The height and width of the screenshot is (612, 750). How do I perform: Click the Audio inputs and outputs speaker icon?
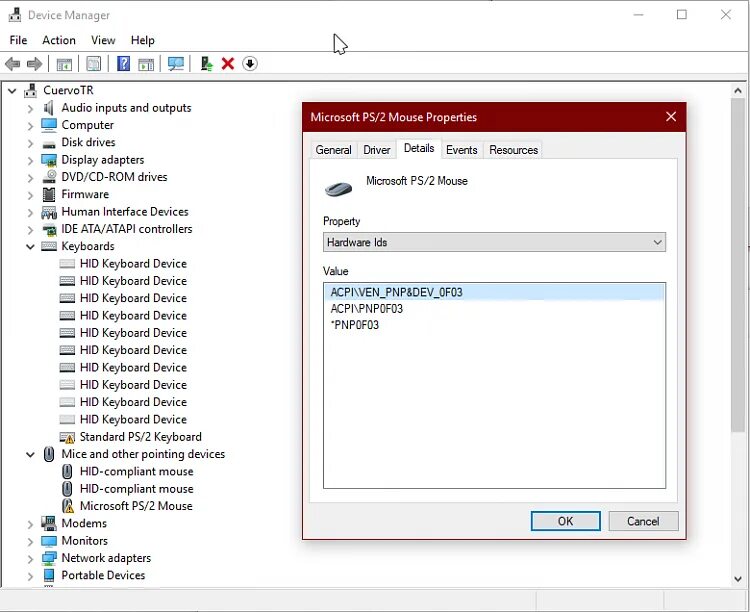pyautogui.click(x=49, y=108)
